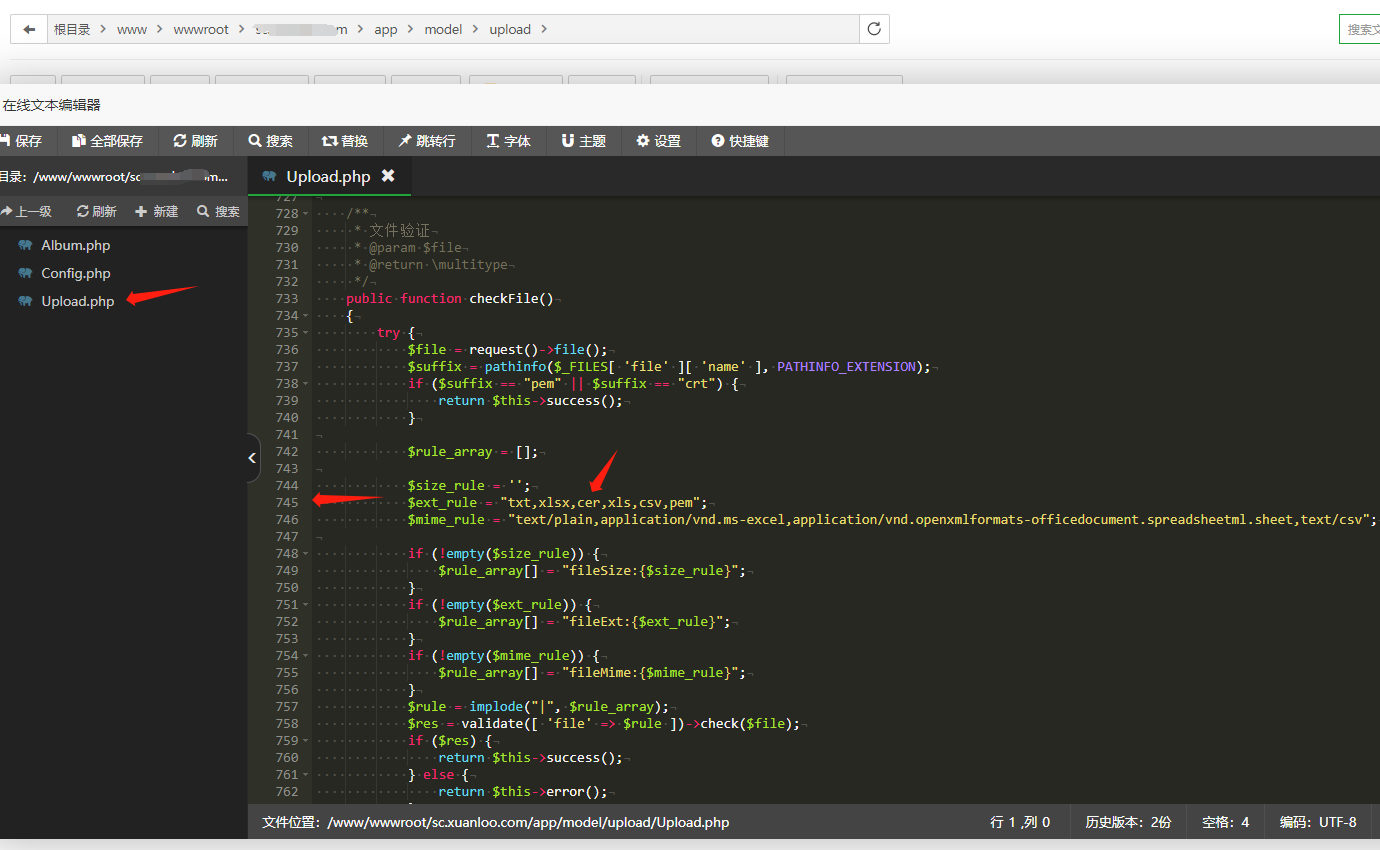Click the $suffix = pathinfo line
This screenshot has height=850, width=1380.
[669, 367]
